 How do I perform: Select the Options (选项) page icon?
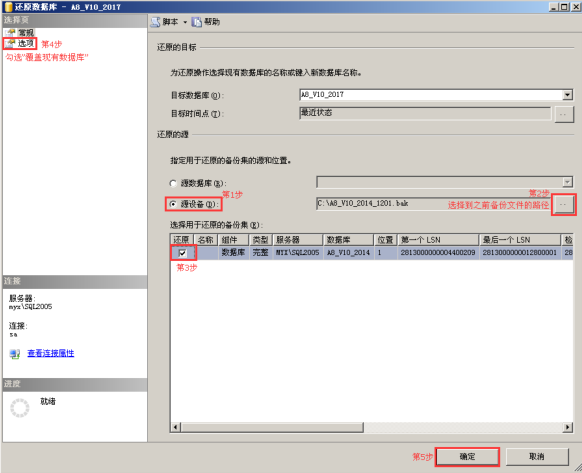10,43
